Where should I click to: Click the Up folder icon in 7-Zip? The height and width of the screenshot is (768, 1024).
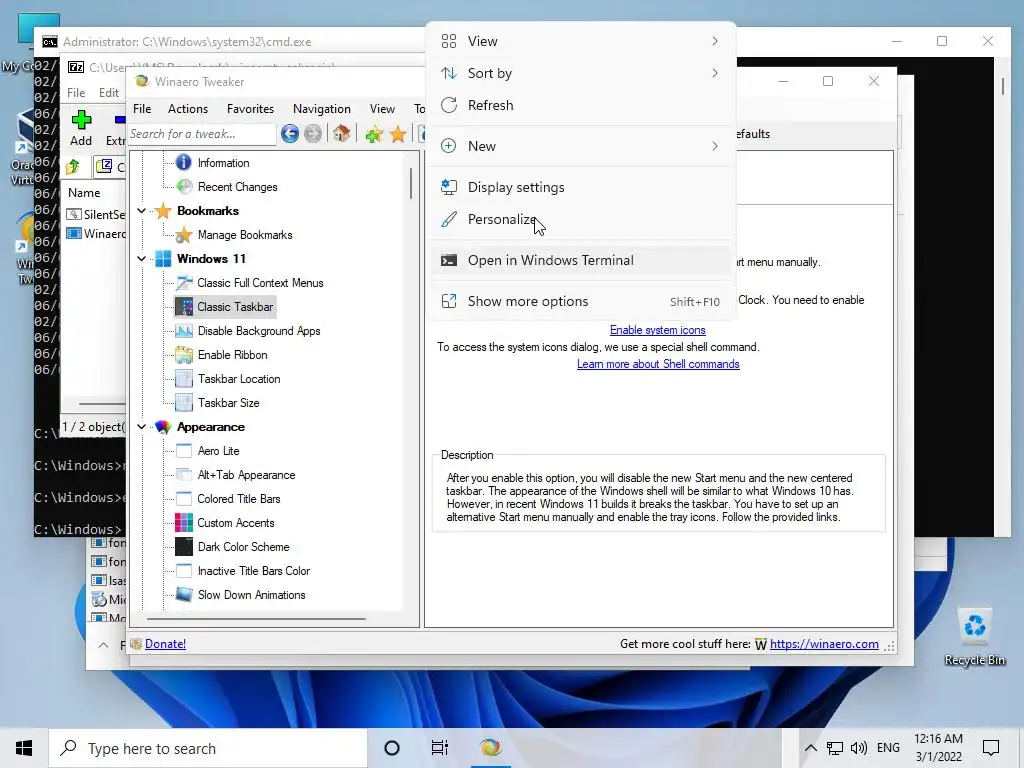click(72, 167)
